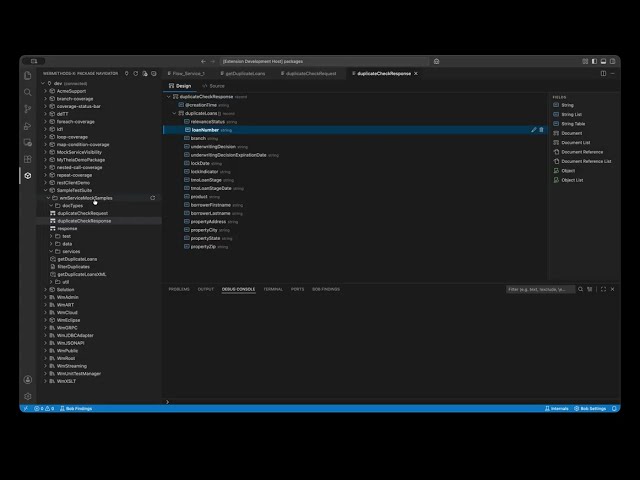
Task: Toggle bottom panel visibility in title bar
Action: pyautogui.click(x=603, y=61)
